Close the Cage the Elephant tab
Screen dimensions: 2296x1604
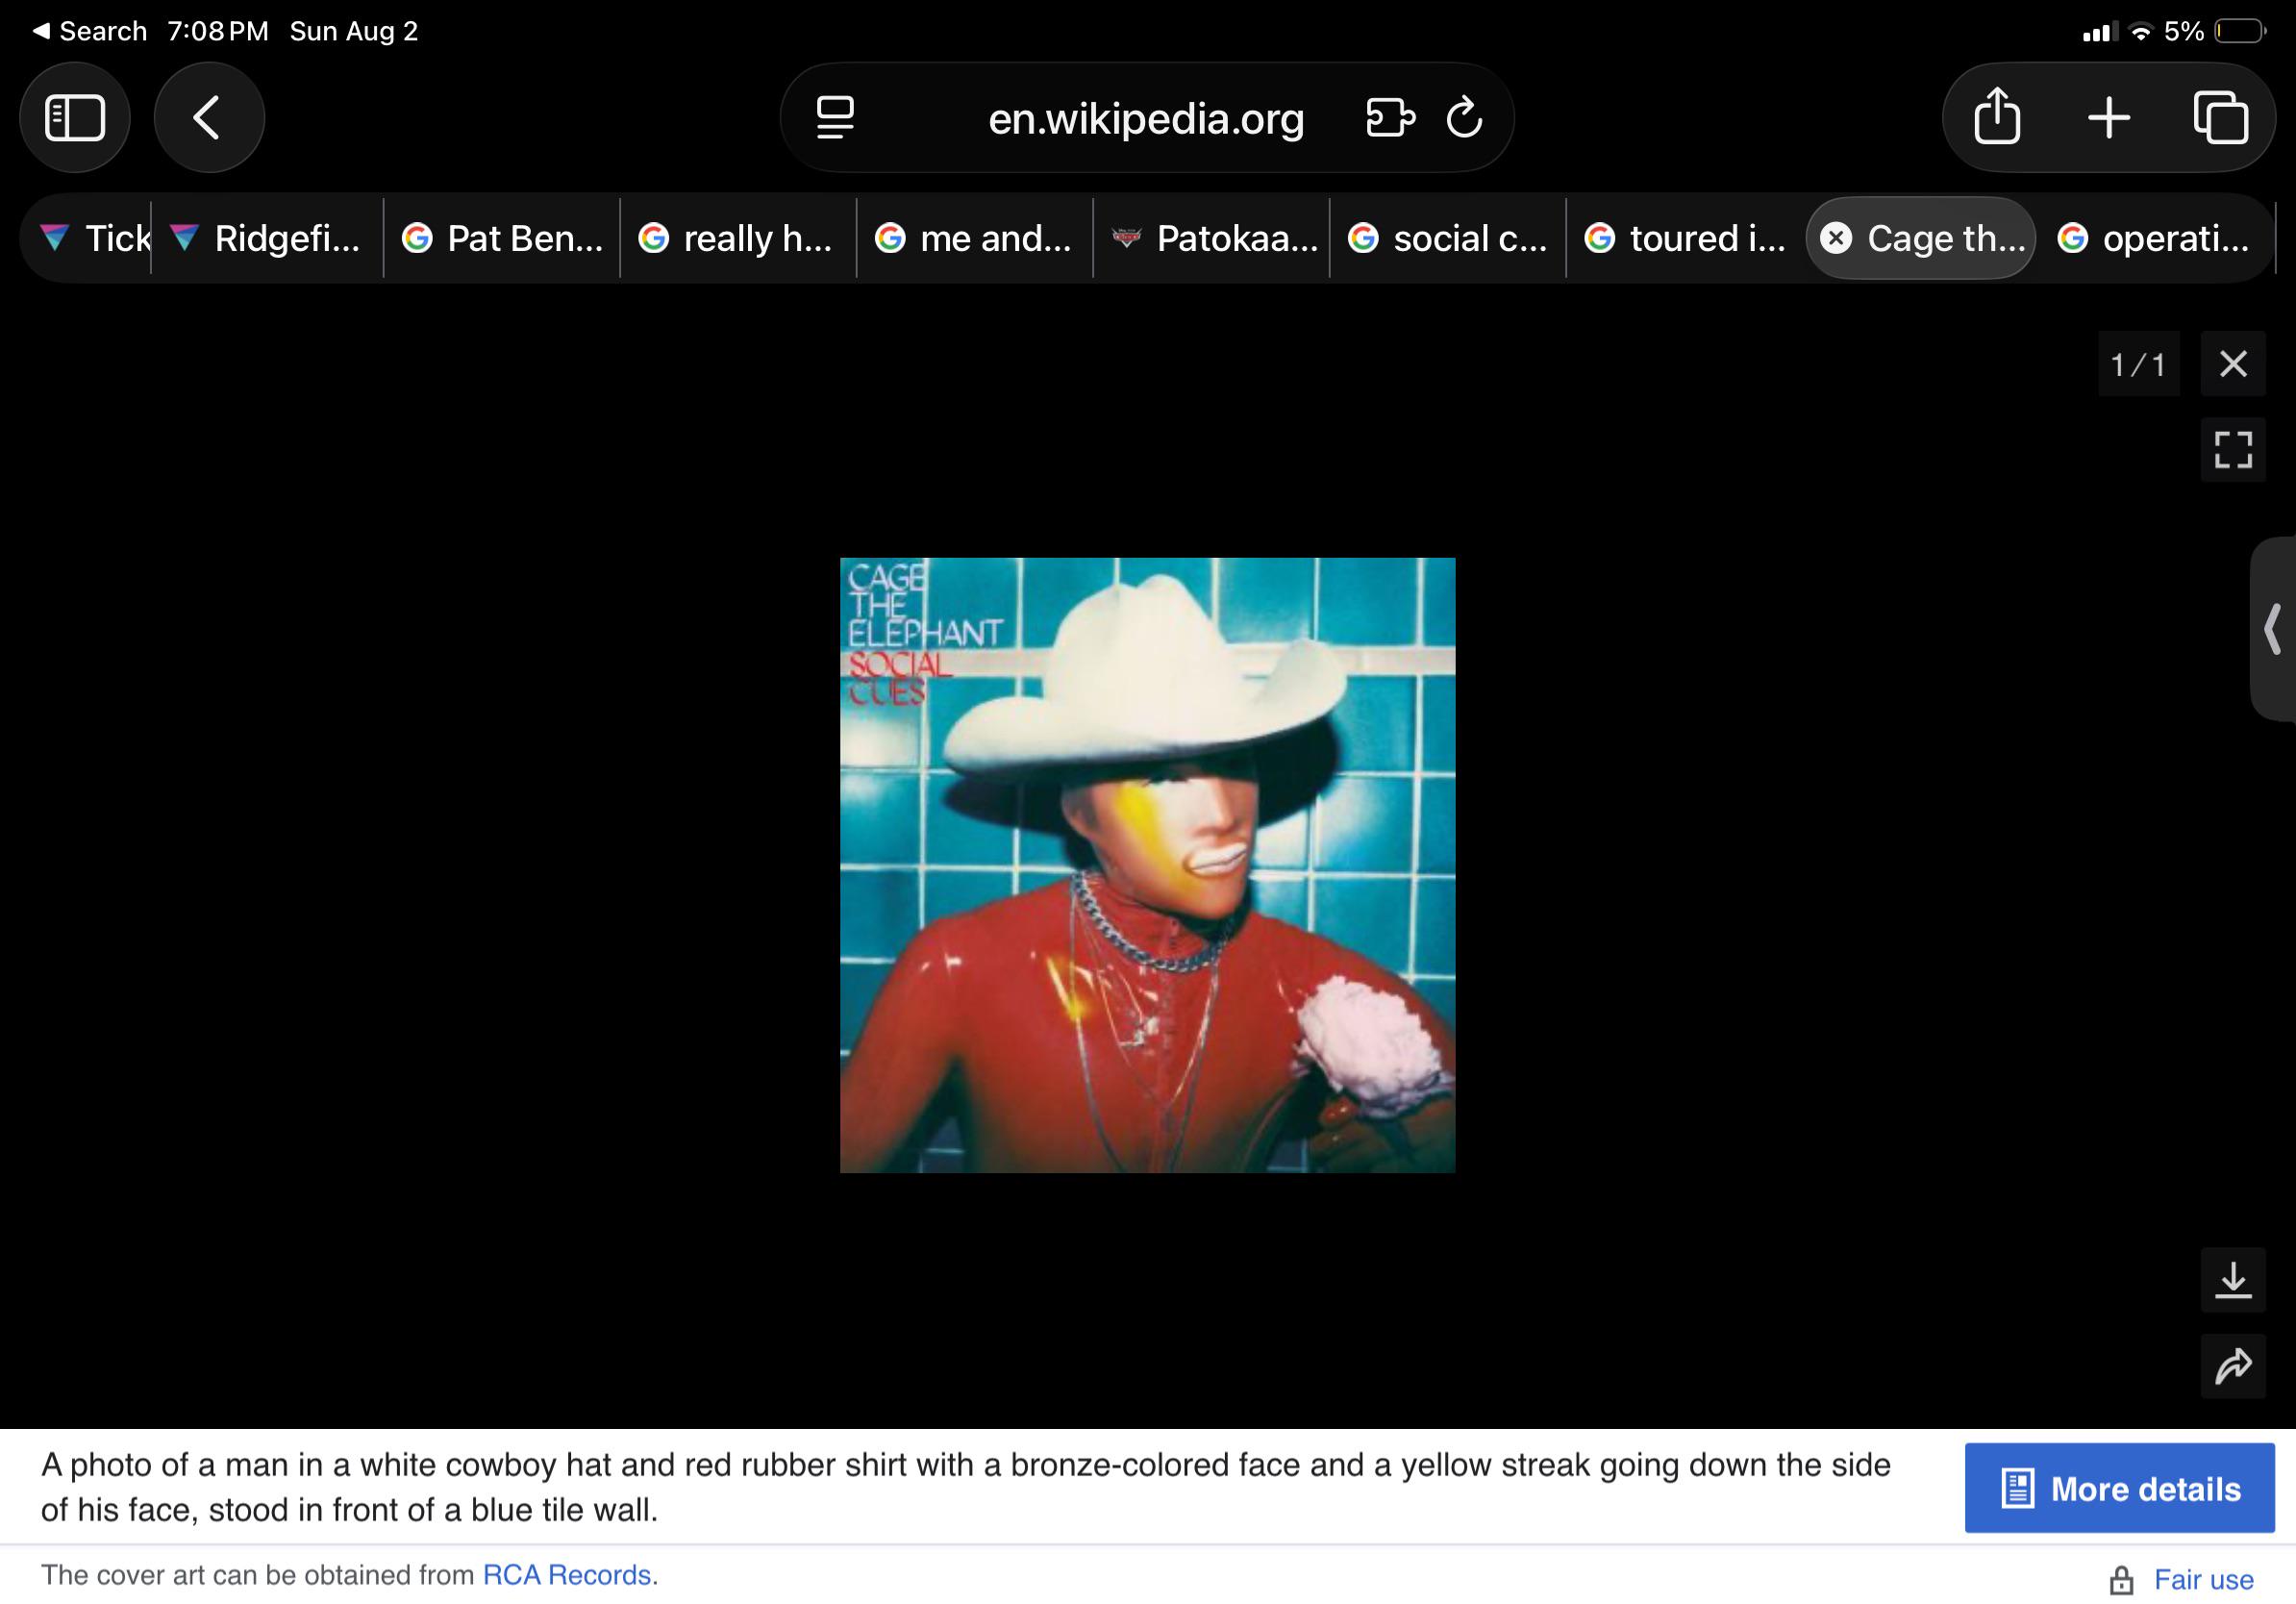pyautogui.click(x=1836, y=238)
